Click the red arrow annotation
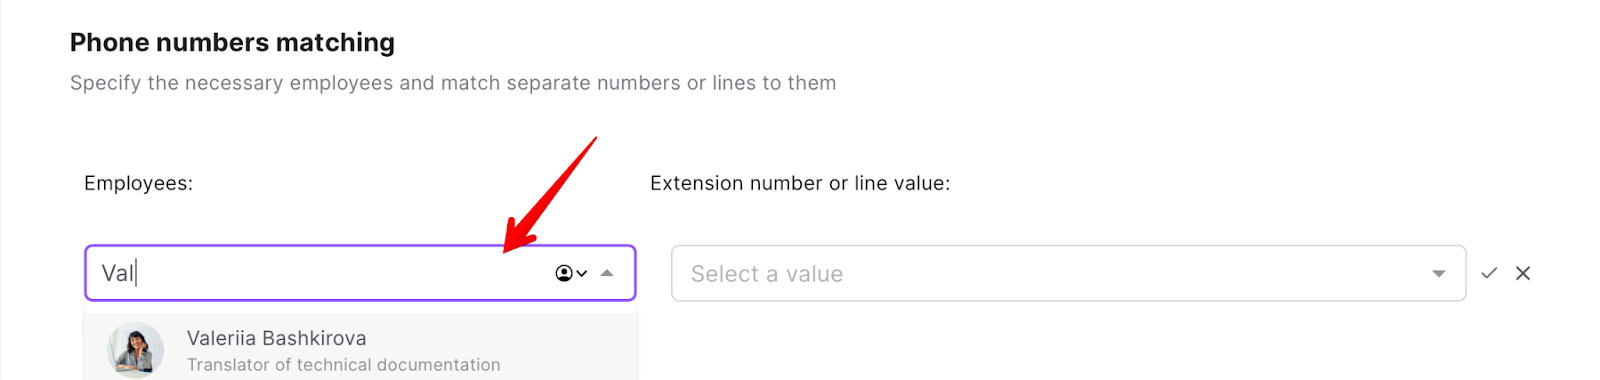 point(550,195)
